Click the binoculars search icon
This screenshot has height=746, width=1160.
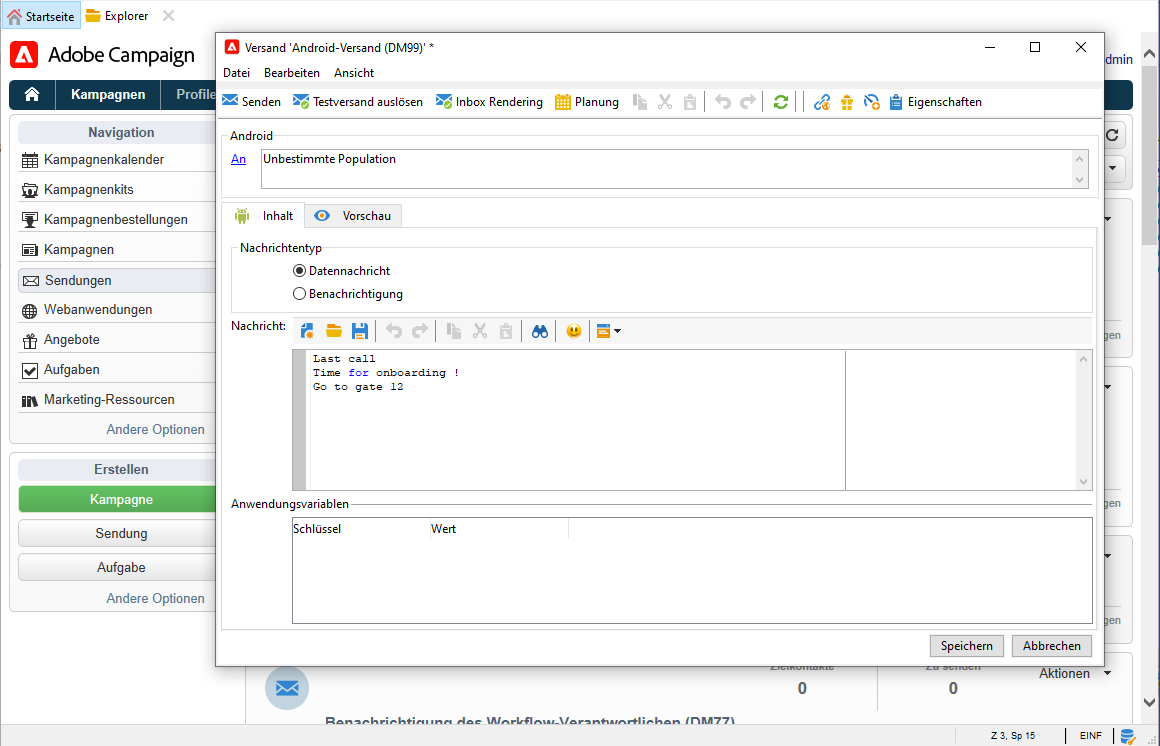(x=539, y=331)
